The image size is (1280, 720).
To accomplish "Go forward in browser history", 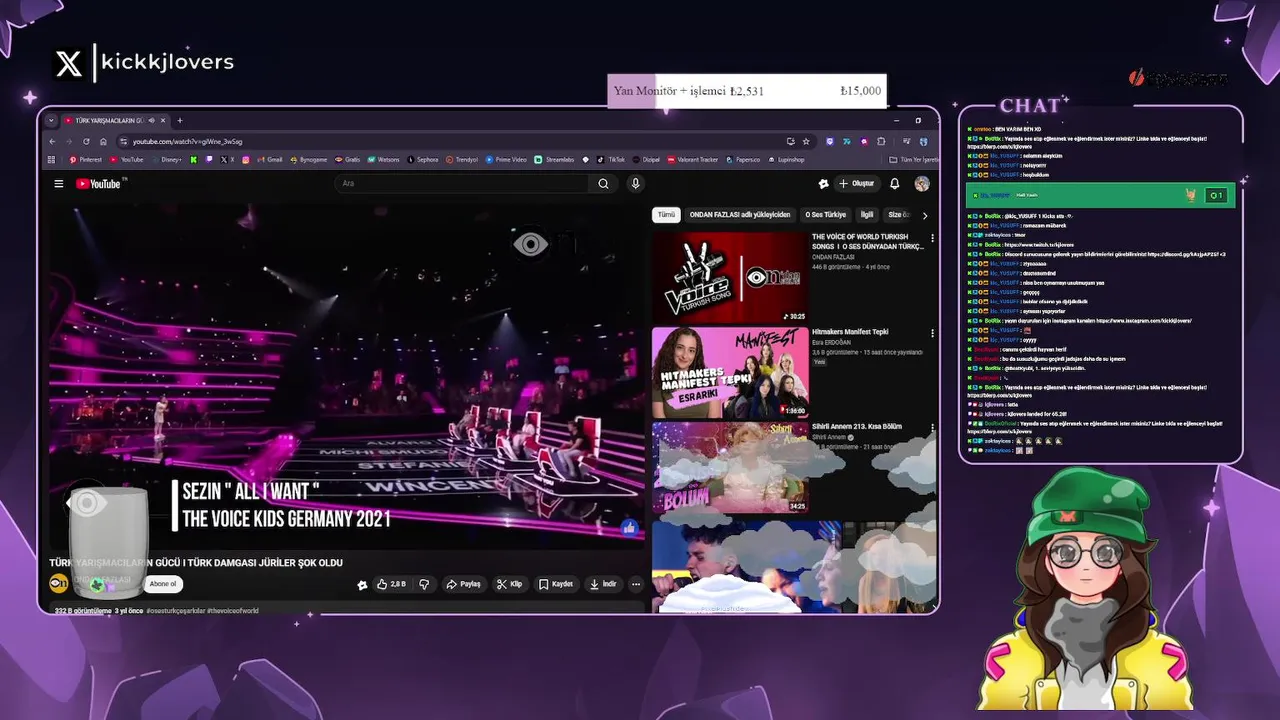I will [69, 141].
